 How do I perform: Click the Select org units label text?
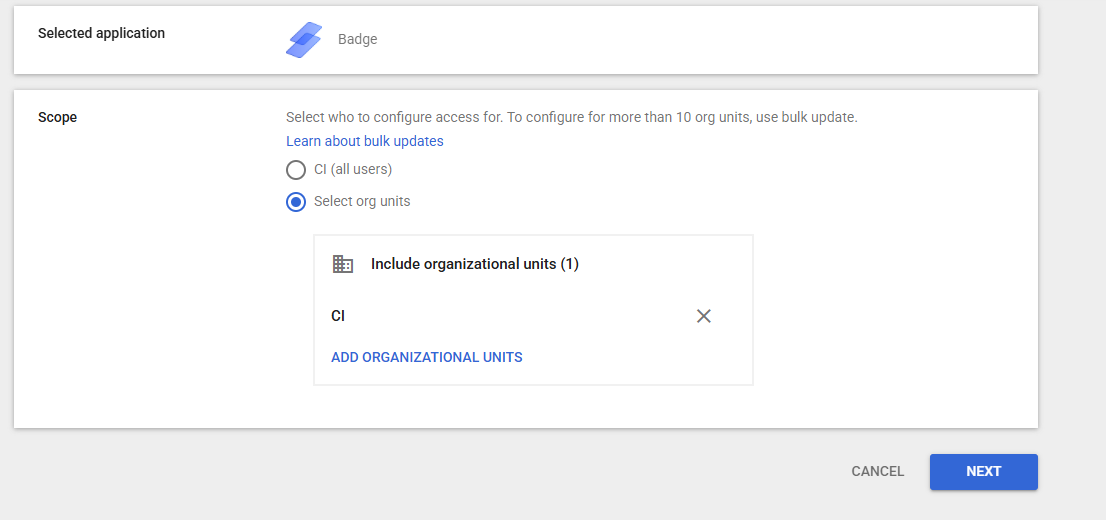pyautogui.click(x=362, y=201)
